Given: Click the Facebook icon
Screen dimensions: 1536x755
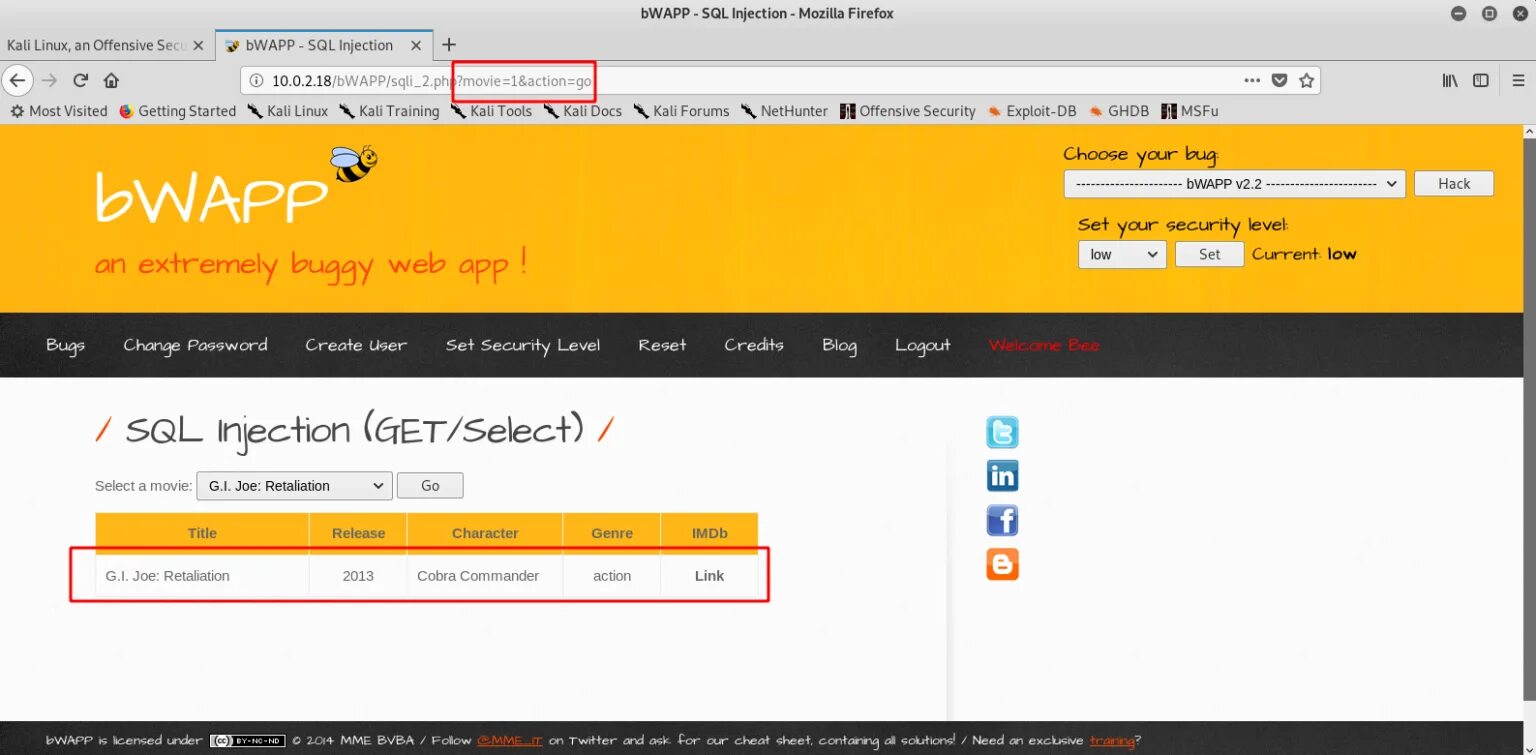Looking at the screenshot, I should click(x=1002, y=520).
